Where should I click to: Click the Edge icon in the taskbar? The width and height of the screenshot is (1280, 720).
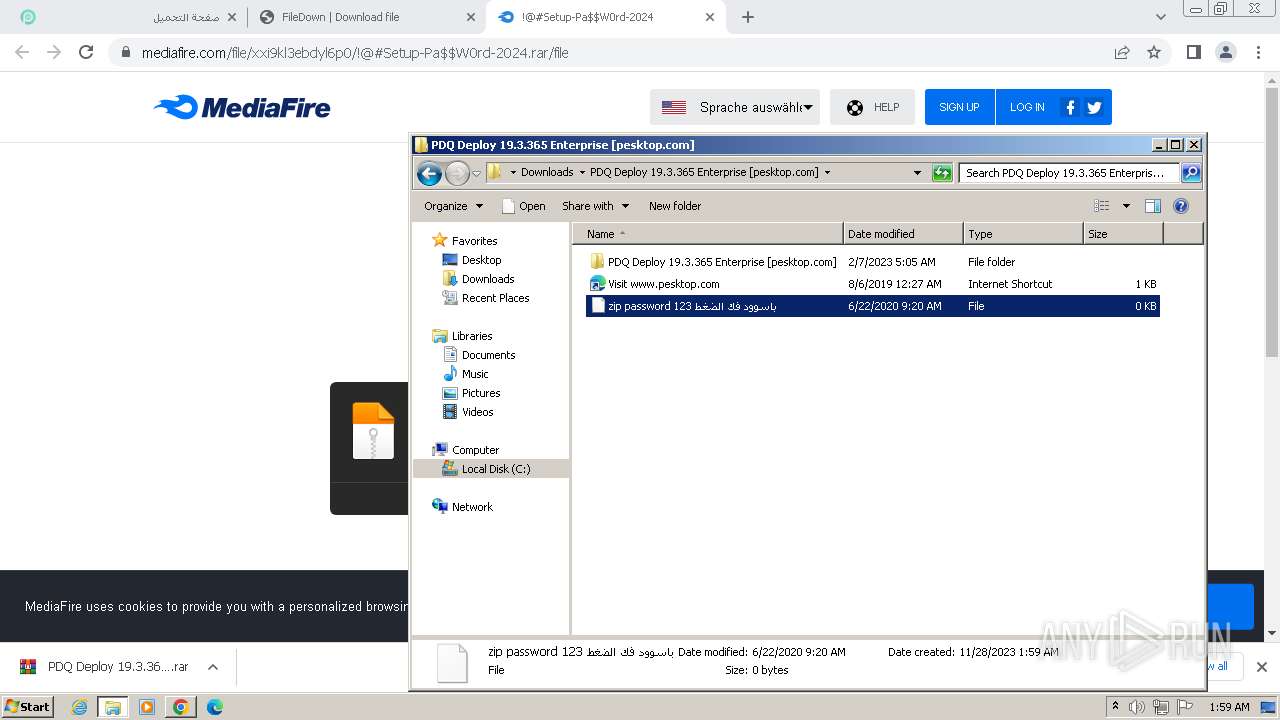pyautogui.click(x=214, y=707)
